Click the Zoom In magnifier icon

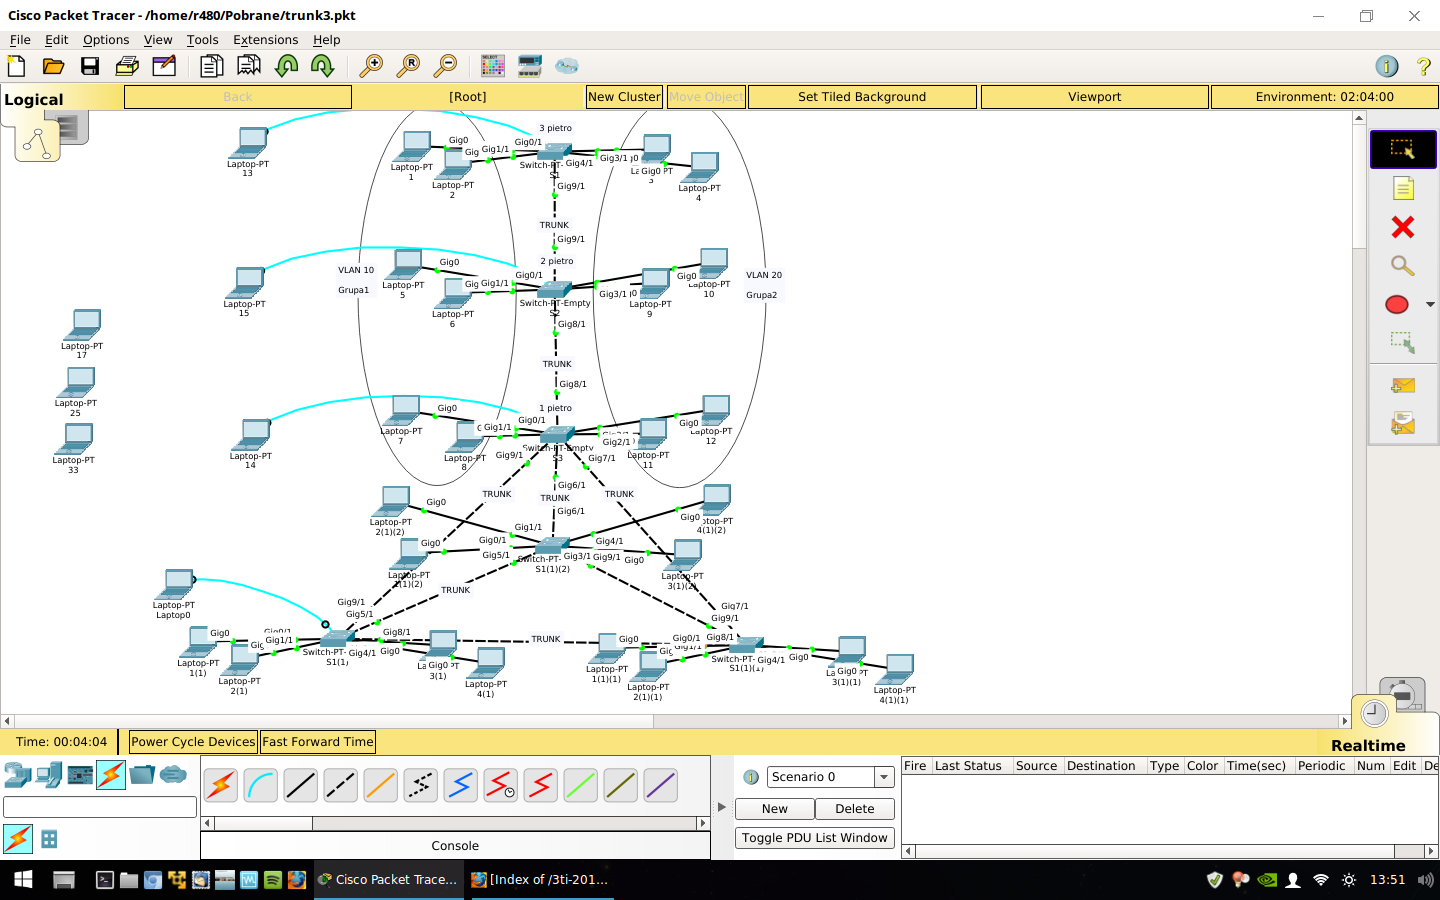(x=371, y=66)
